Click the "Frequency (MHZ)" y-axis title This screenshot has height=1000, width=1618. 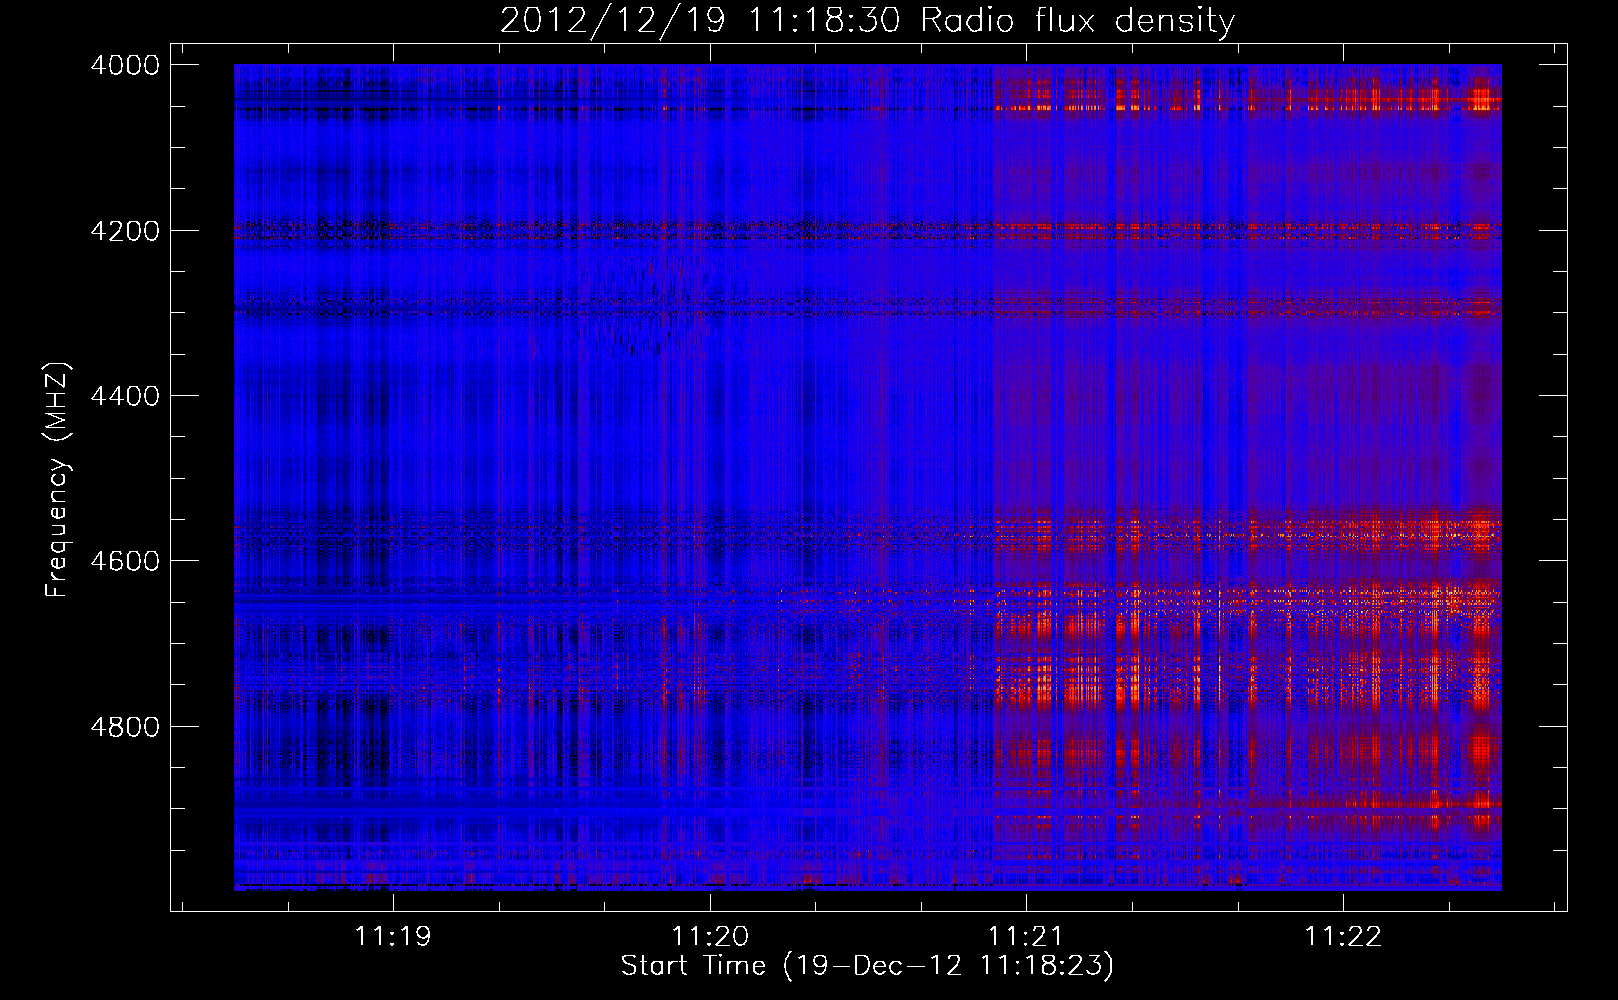58,480
